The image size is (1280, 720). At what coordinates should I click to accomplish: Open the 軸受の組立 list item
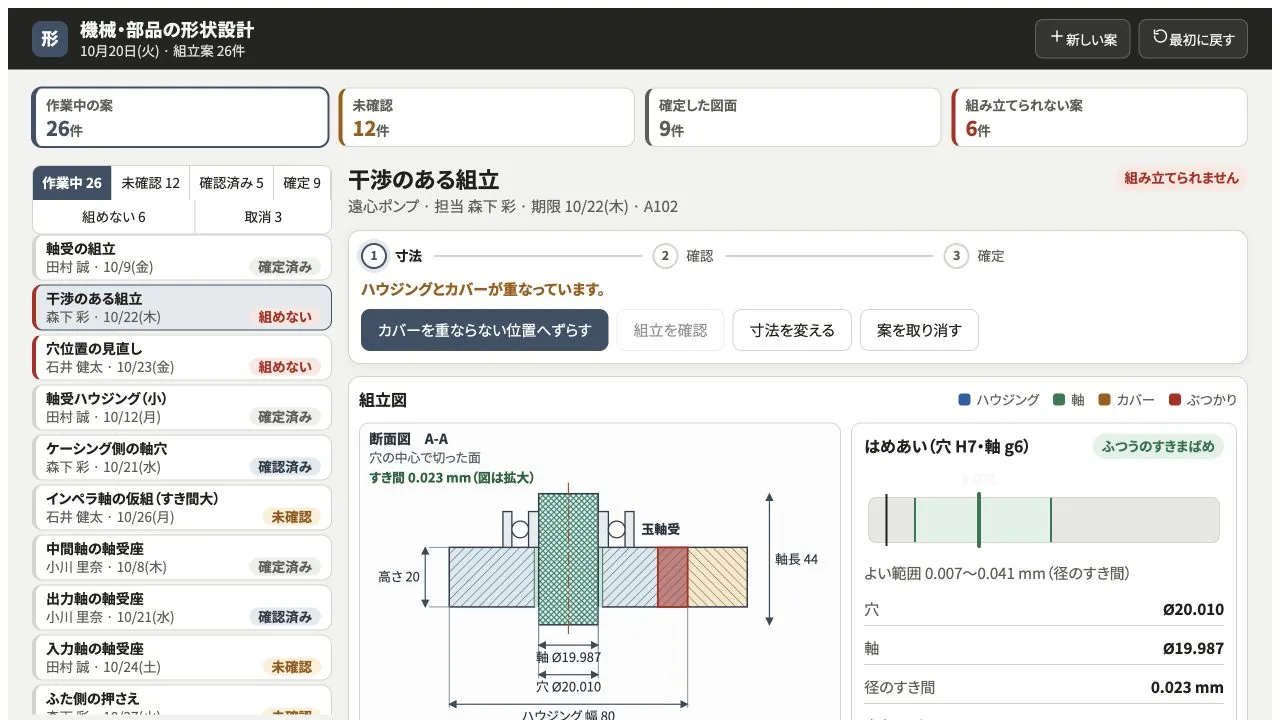[181, 257]
